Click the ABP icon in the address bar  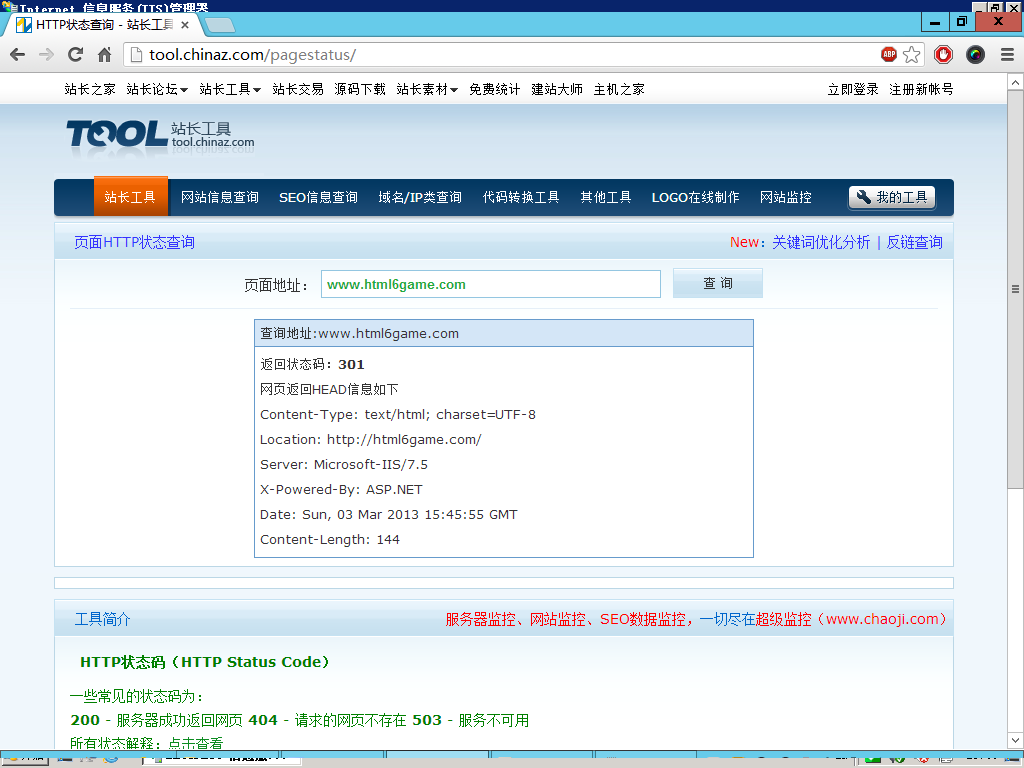(x=889, y=55)
